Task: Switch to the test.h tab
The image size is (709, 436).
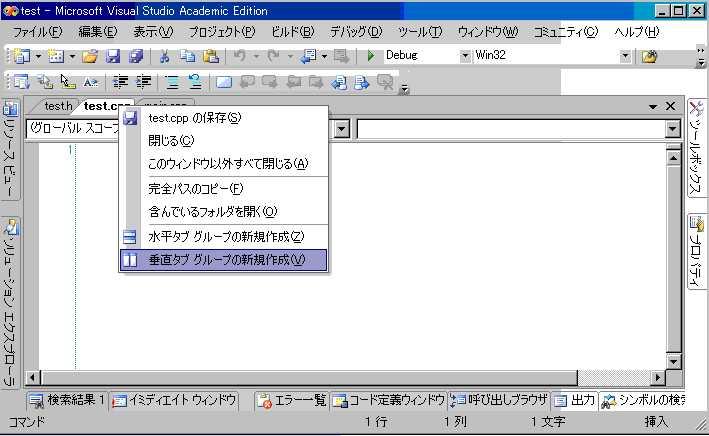Action: coord(57,106)
